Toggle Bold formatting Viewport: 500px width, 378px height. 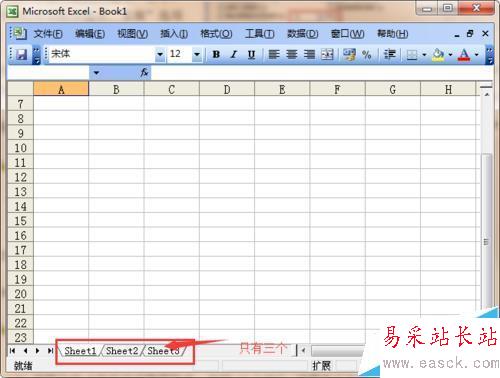coord(216,54)
